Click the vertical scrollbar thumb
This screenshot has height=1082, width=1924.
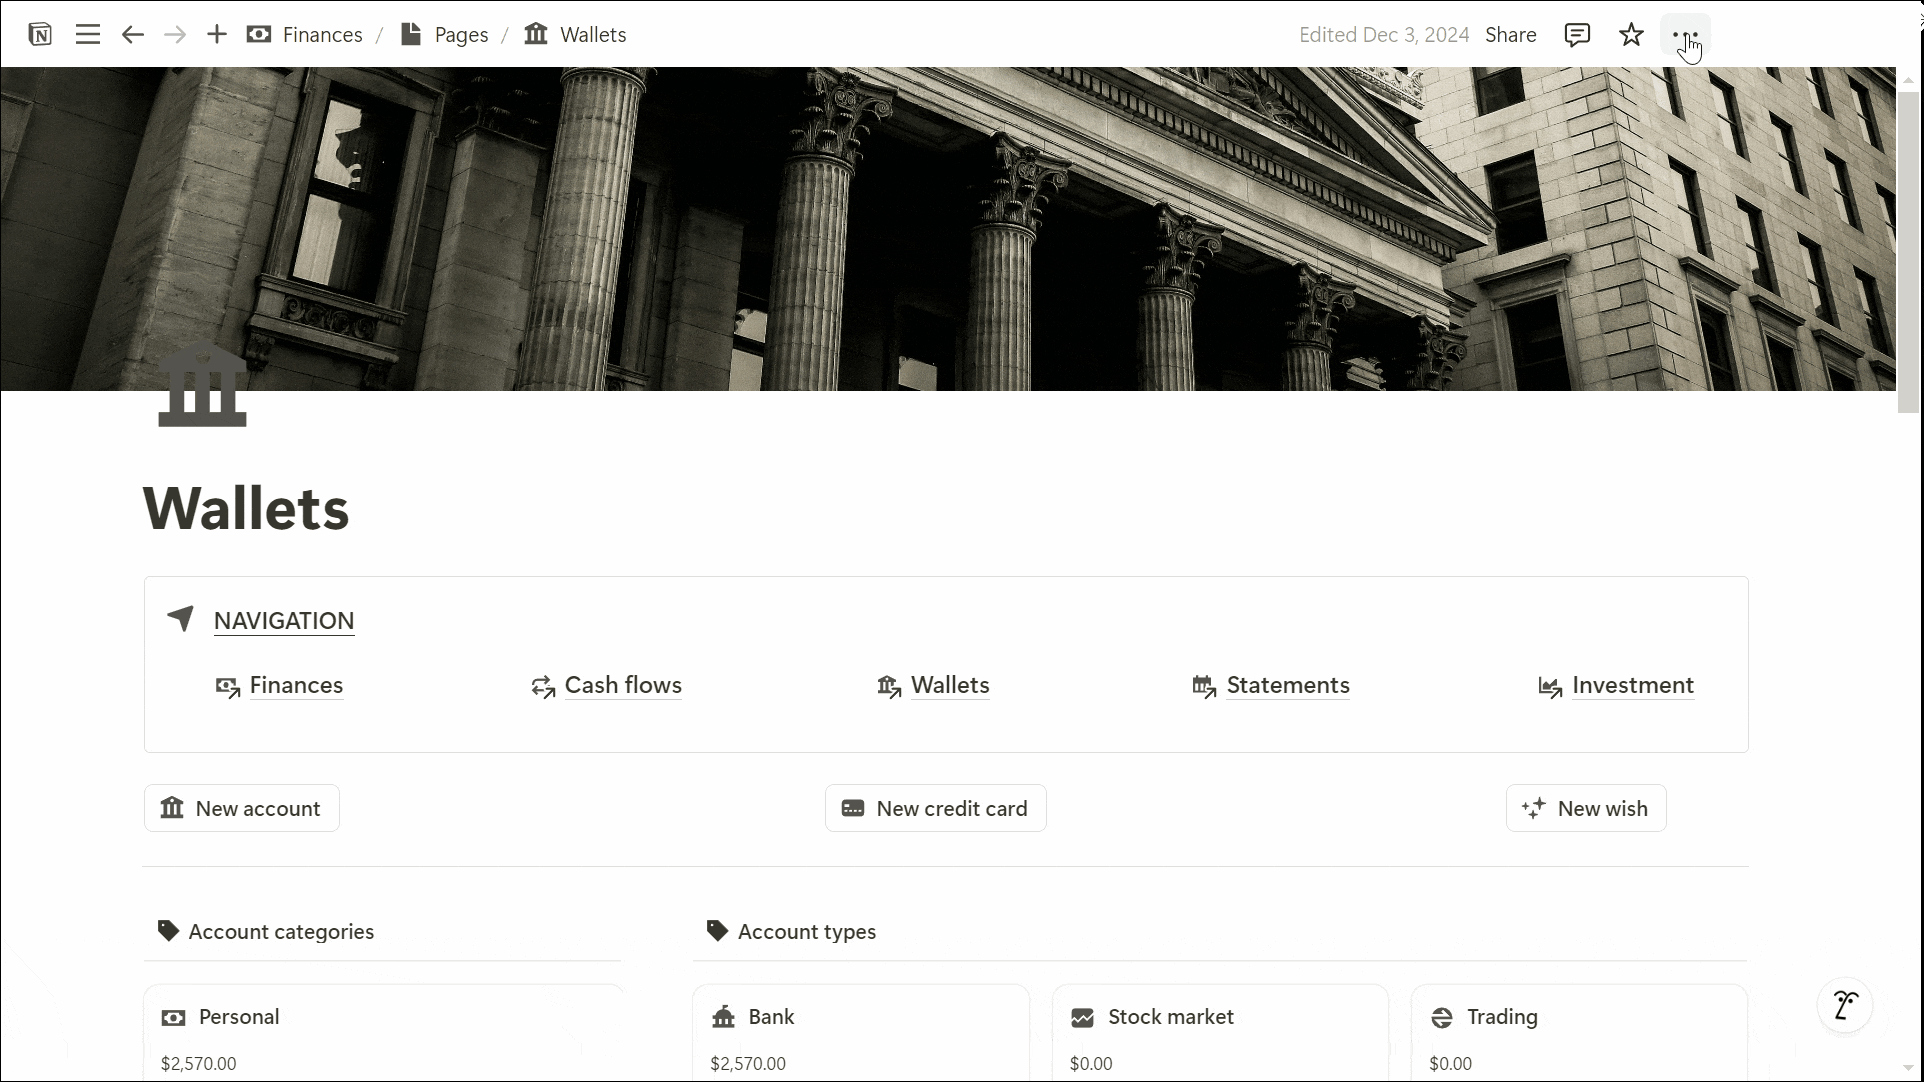pos(1908,250)
